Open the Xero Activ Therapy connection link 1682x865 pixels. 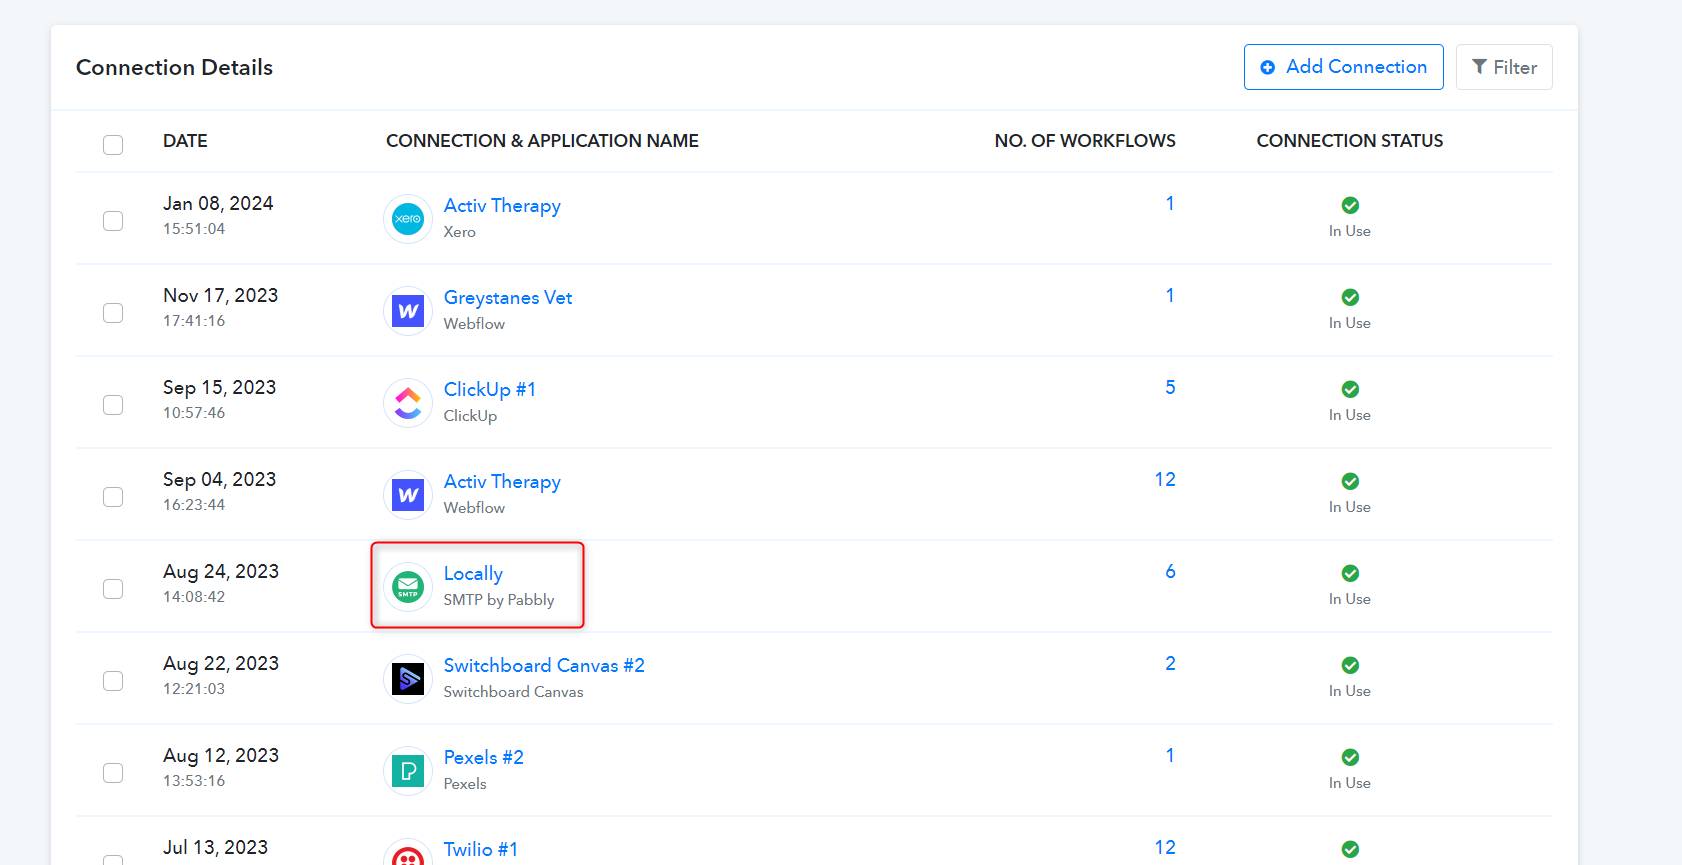pyautogui.click(x=502, y=205)
